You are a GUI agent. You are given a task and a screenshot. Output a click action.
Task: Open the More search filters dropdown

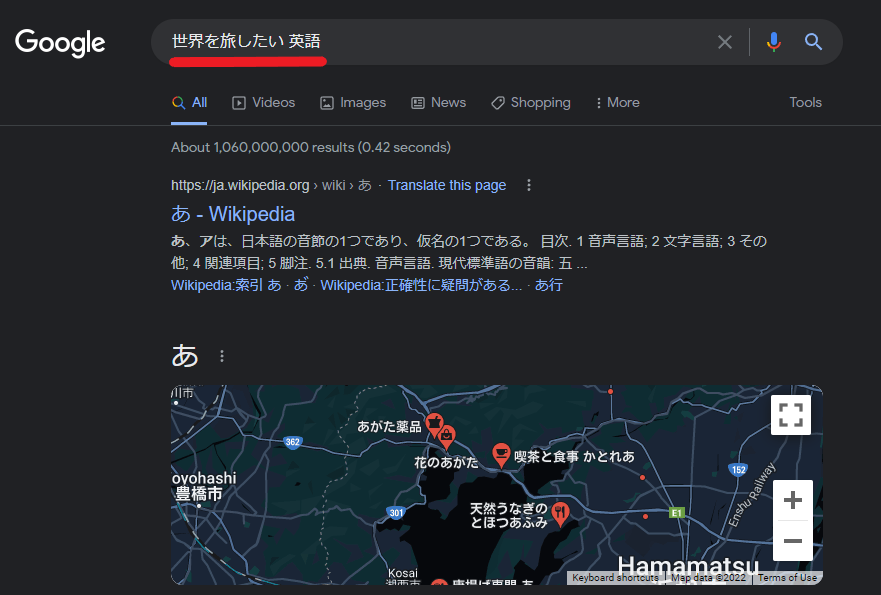pyautogui.click(x=616, y=102)
